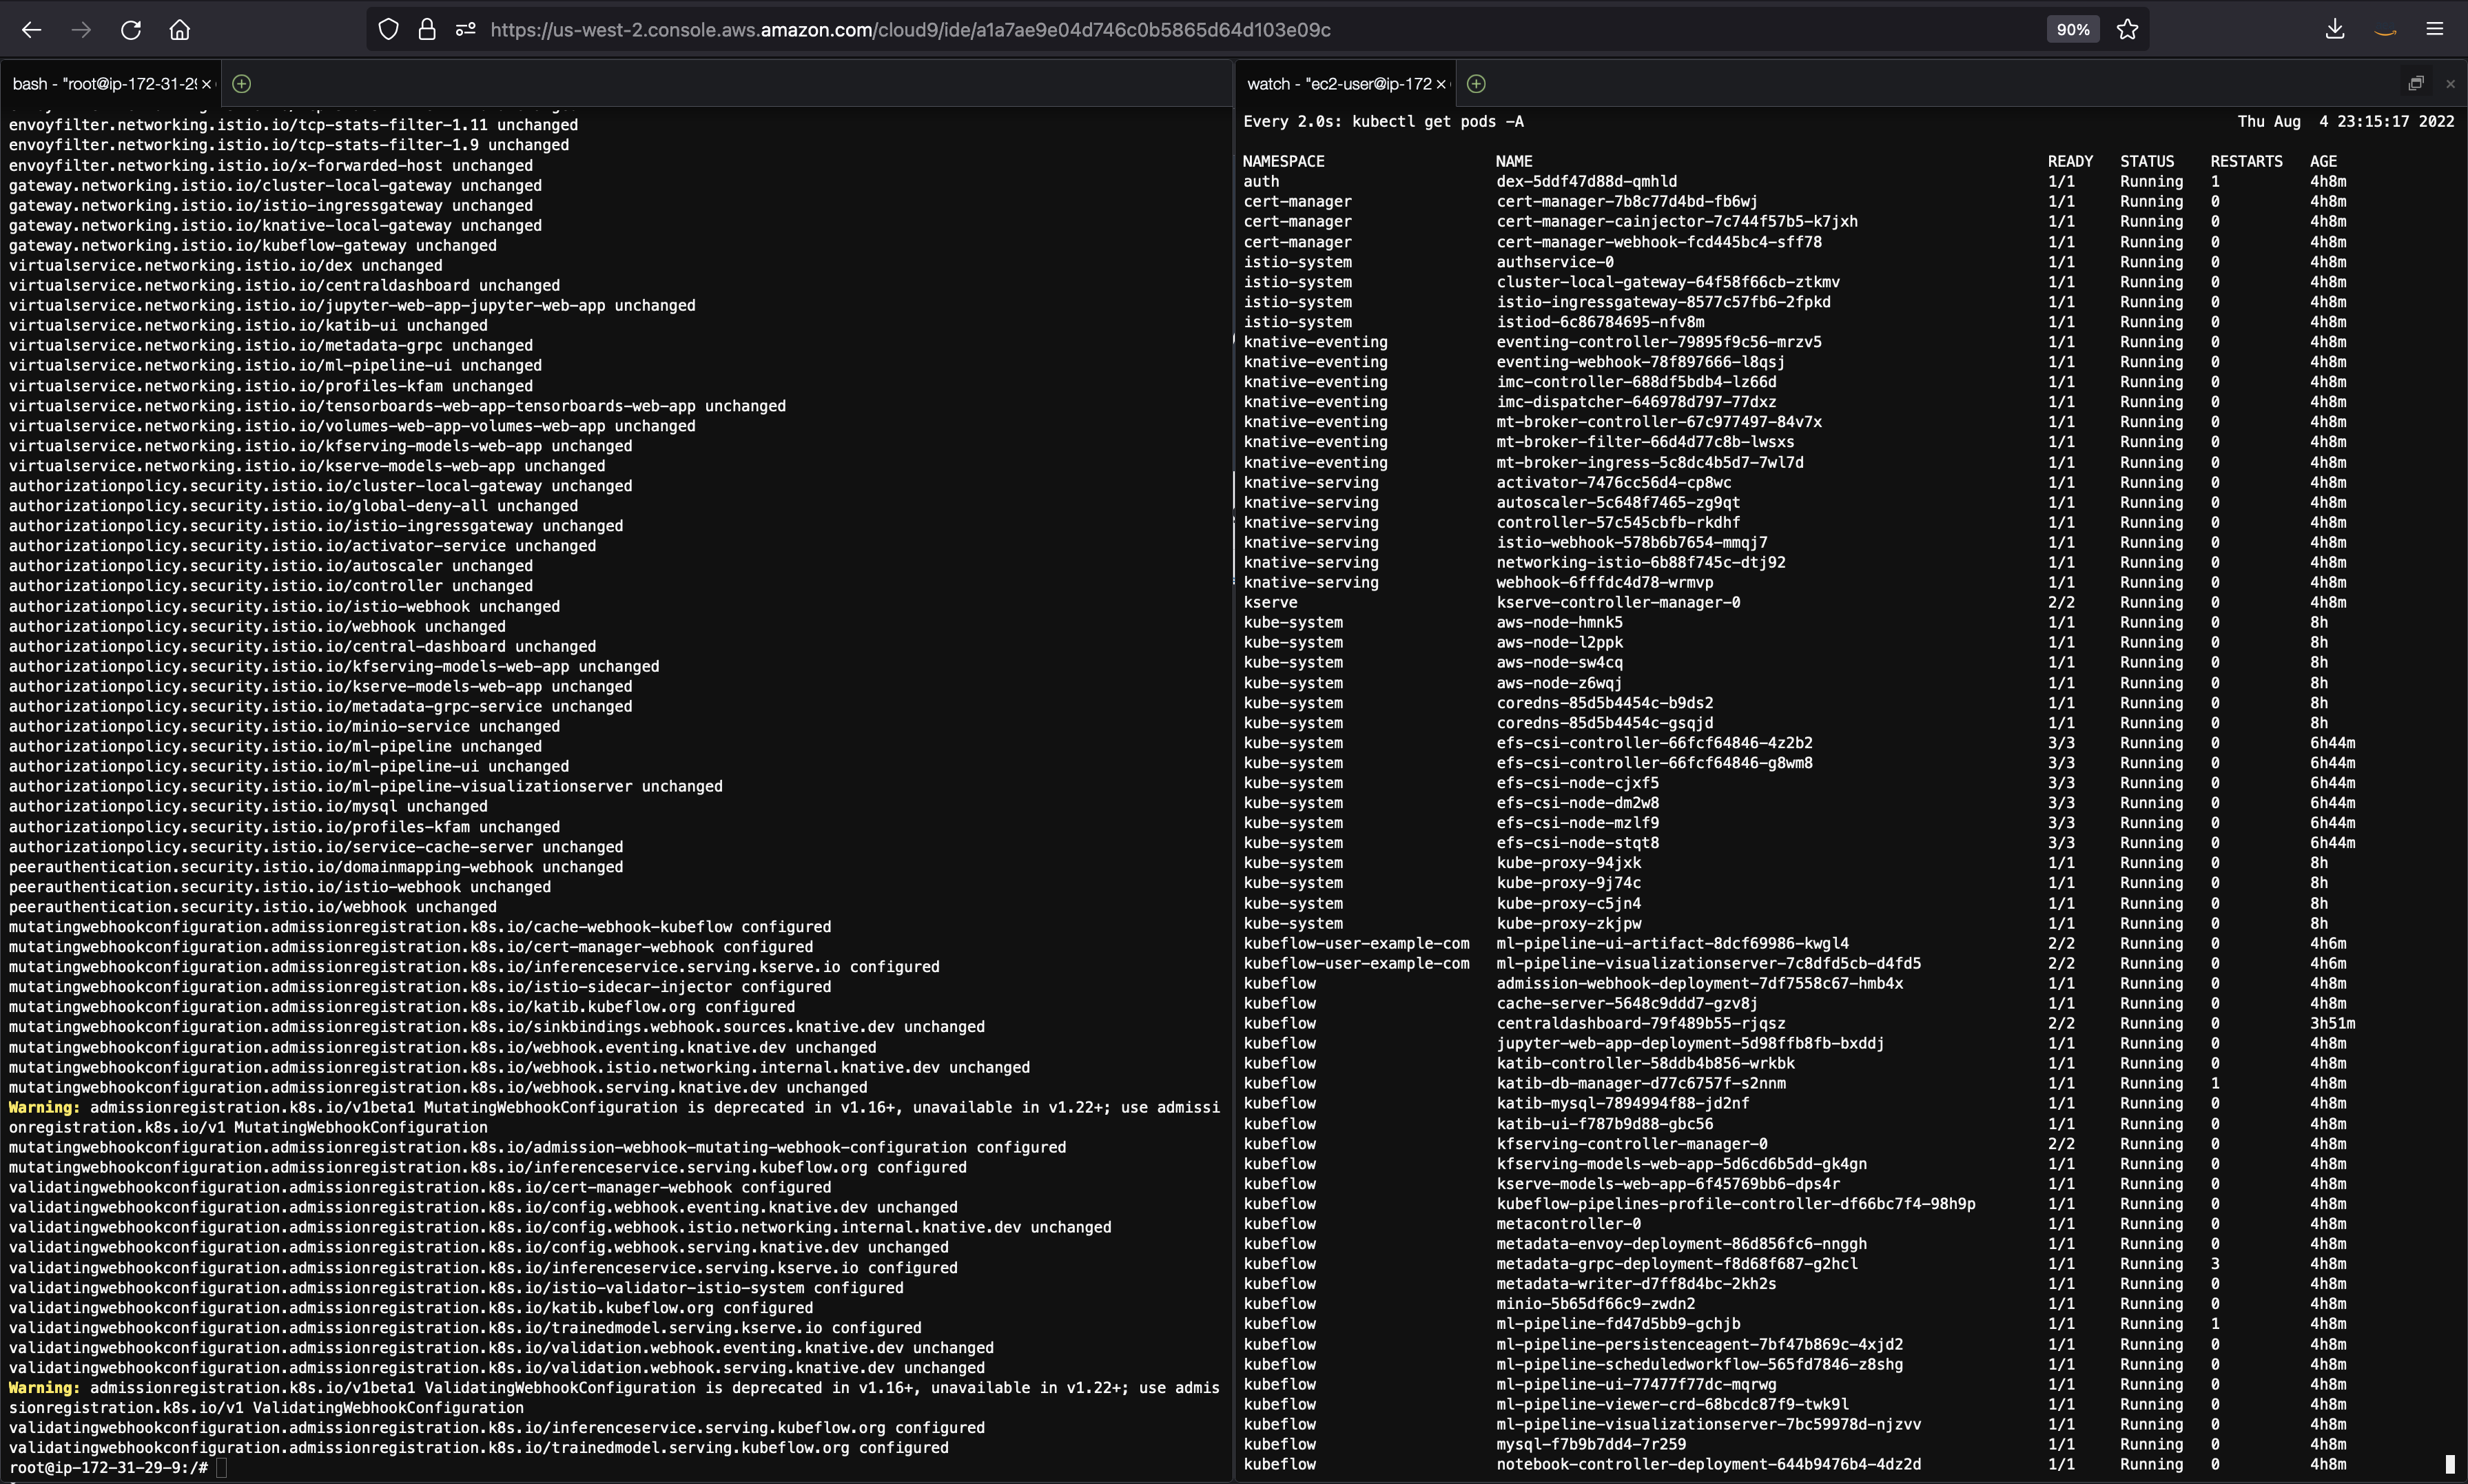The image size is (2468, 1484).
Task: Reload the page with the refresh icon
Action: (130, 30)
